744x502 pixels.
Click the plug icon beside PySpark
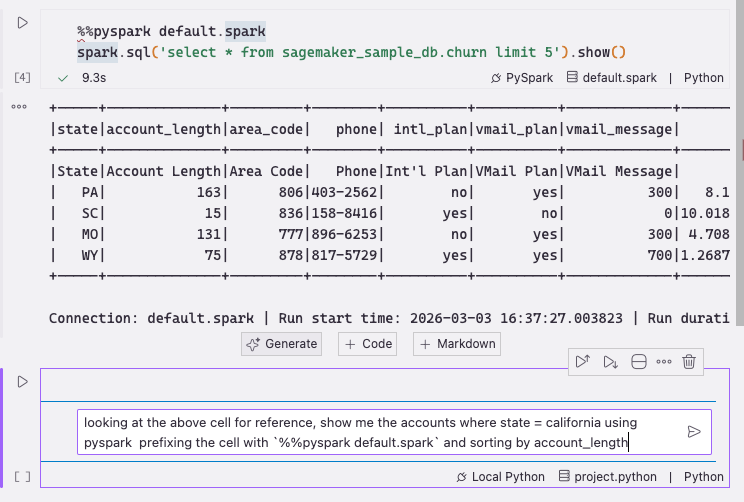[496, 78]
